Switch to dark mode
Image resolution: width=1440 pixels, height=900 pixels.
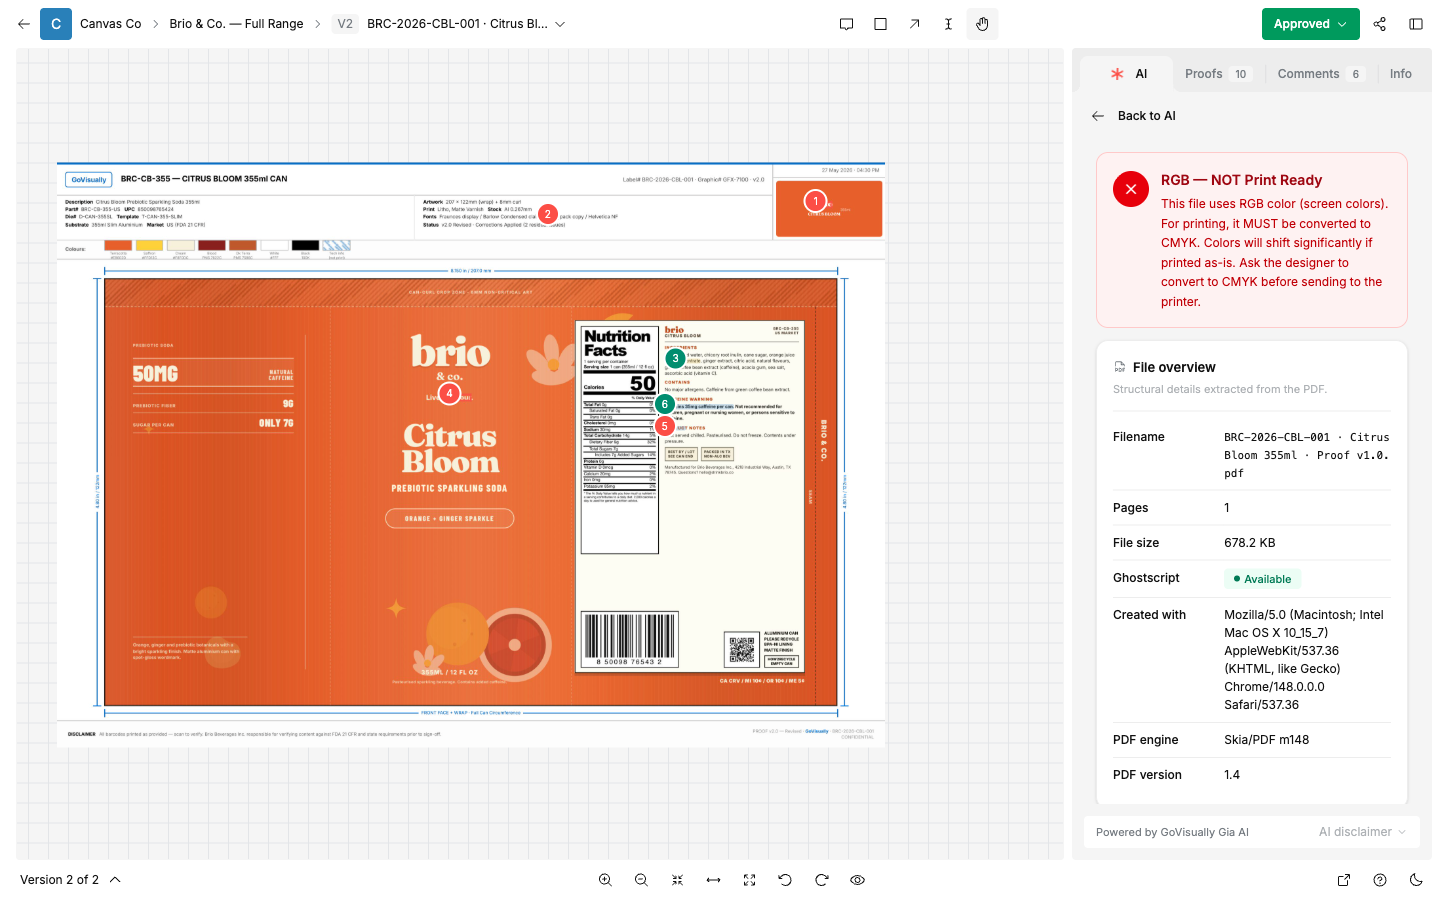(x=1416, y=880)
